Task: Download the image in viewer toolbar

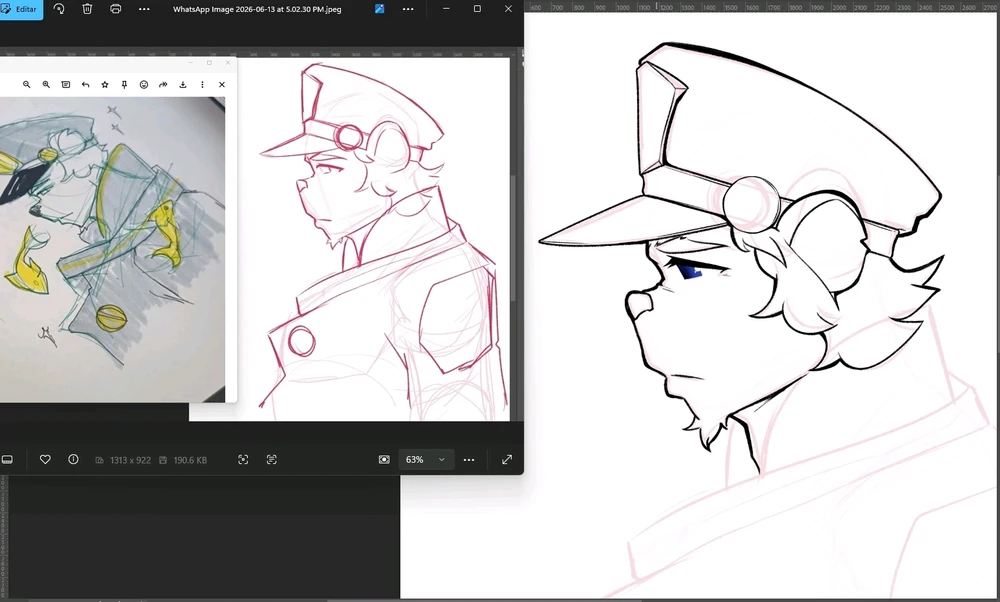Action: point(183,84)
